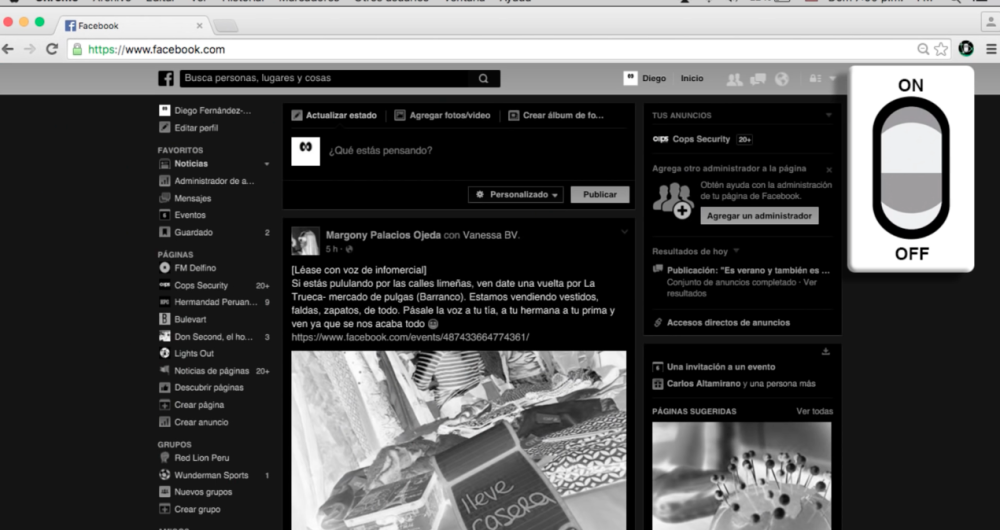Image resolution: width=1000 pixels, height=530 pixels.
Task: Click Chrome back arrow
Action: pyautogui.click(x=8, y=49)
